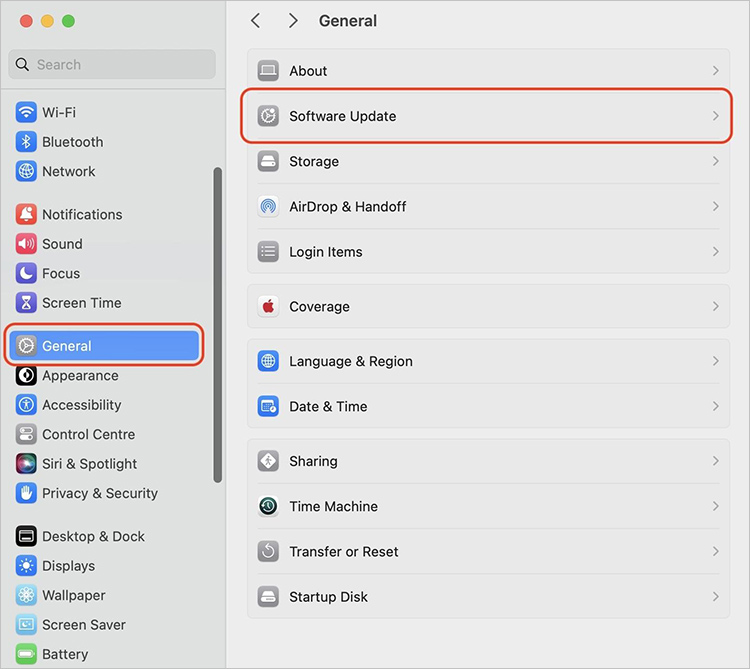Select the Language & Region globe icon
The image size is (750, 669).
pyautogui.click(x=268, y=361)
